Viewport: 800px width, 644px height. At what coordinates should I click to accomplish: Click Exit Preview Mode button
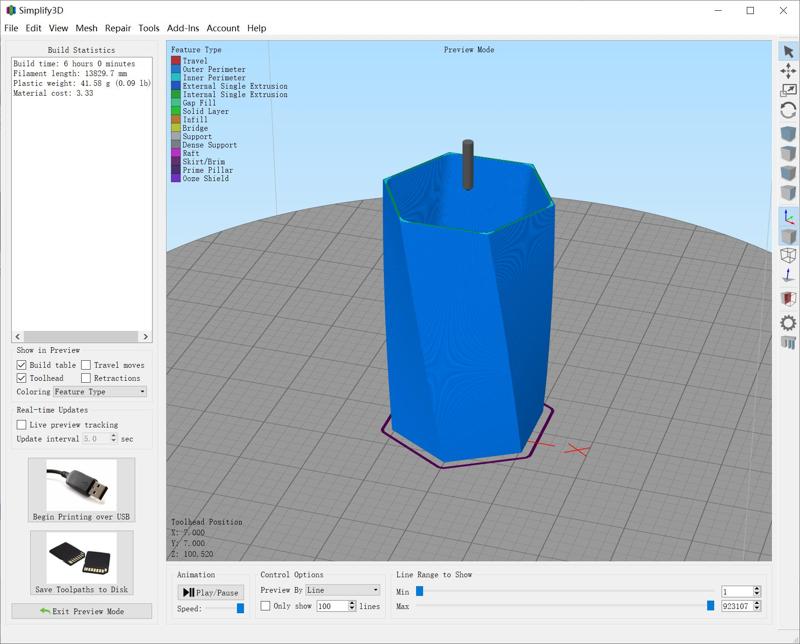(82, 611)
